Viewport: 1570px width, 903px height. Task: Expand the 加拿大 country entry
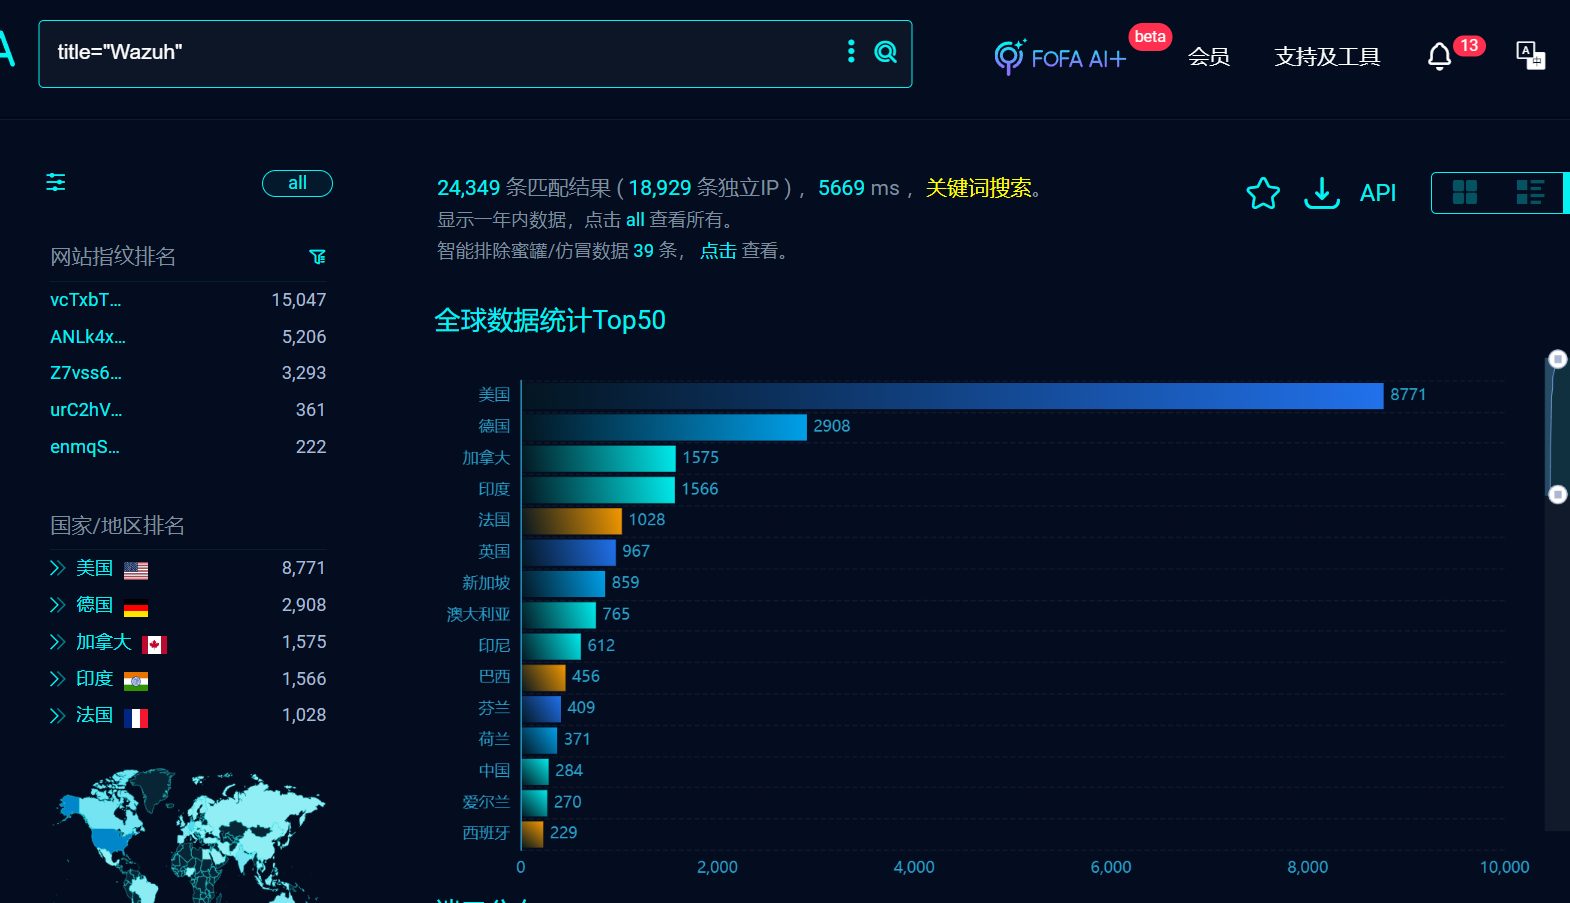[58, 642]
